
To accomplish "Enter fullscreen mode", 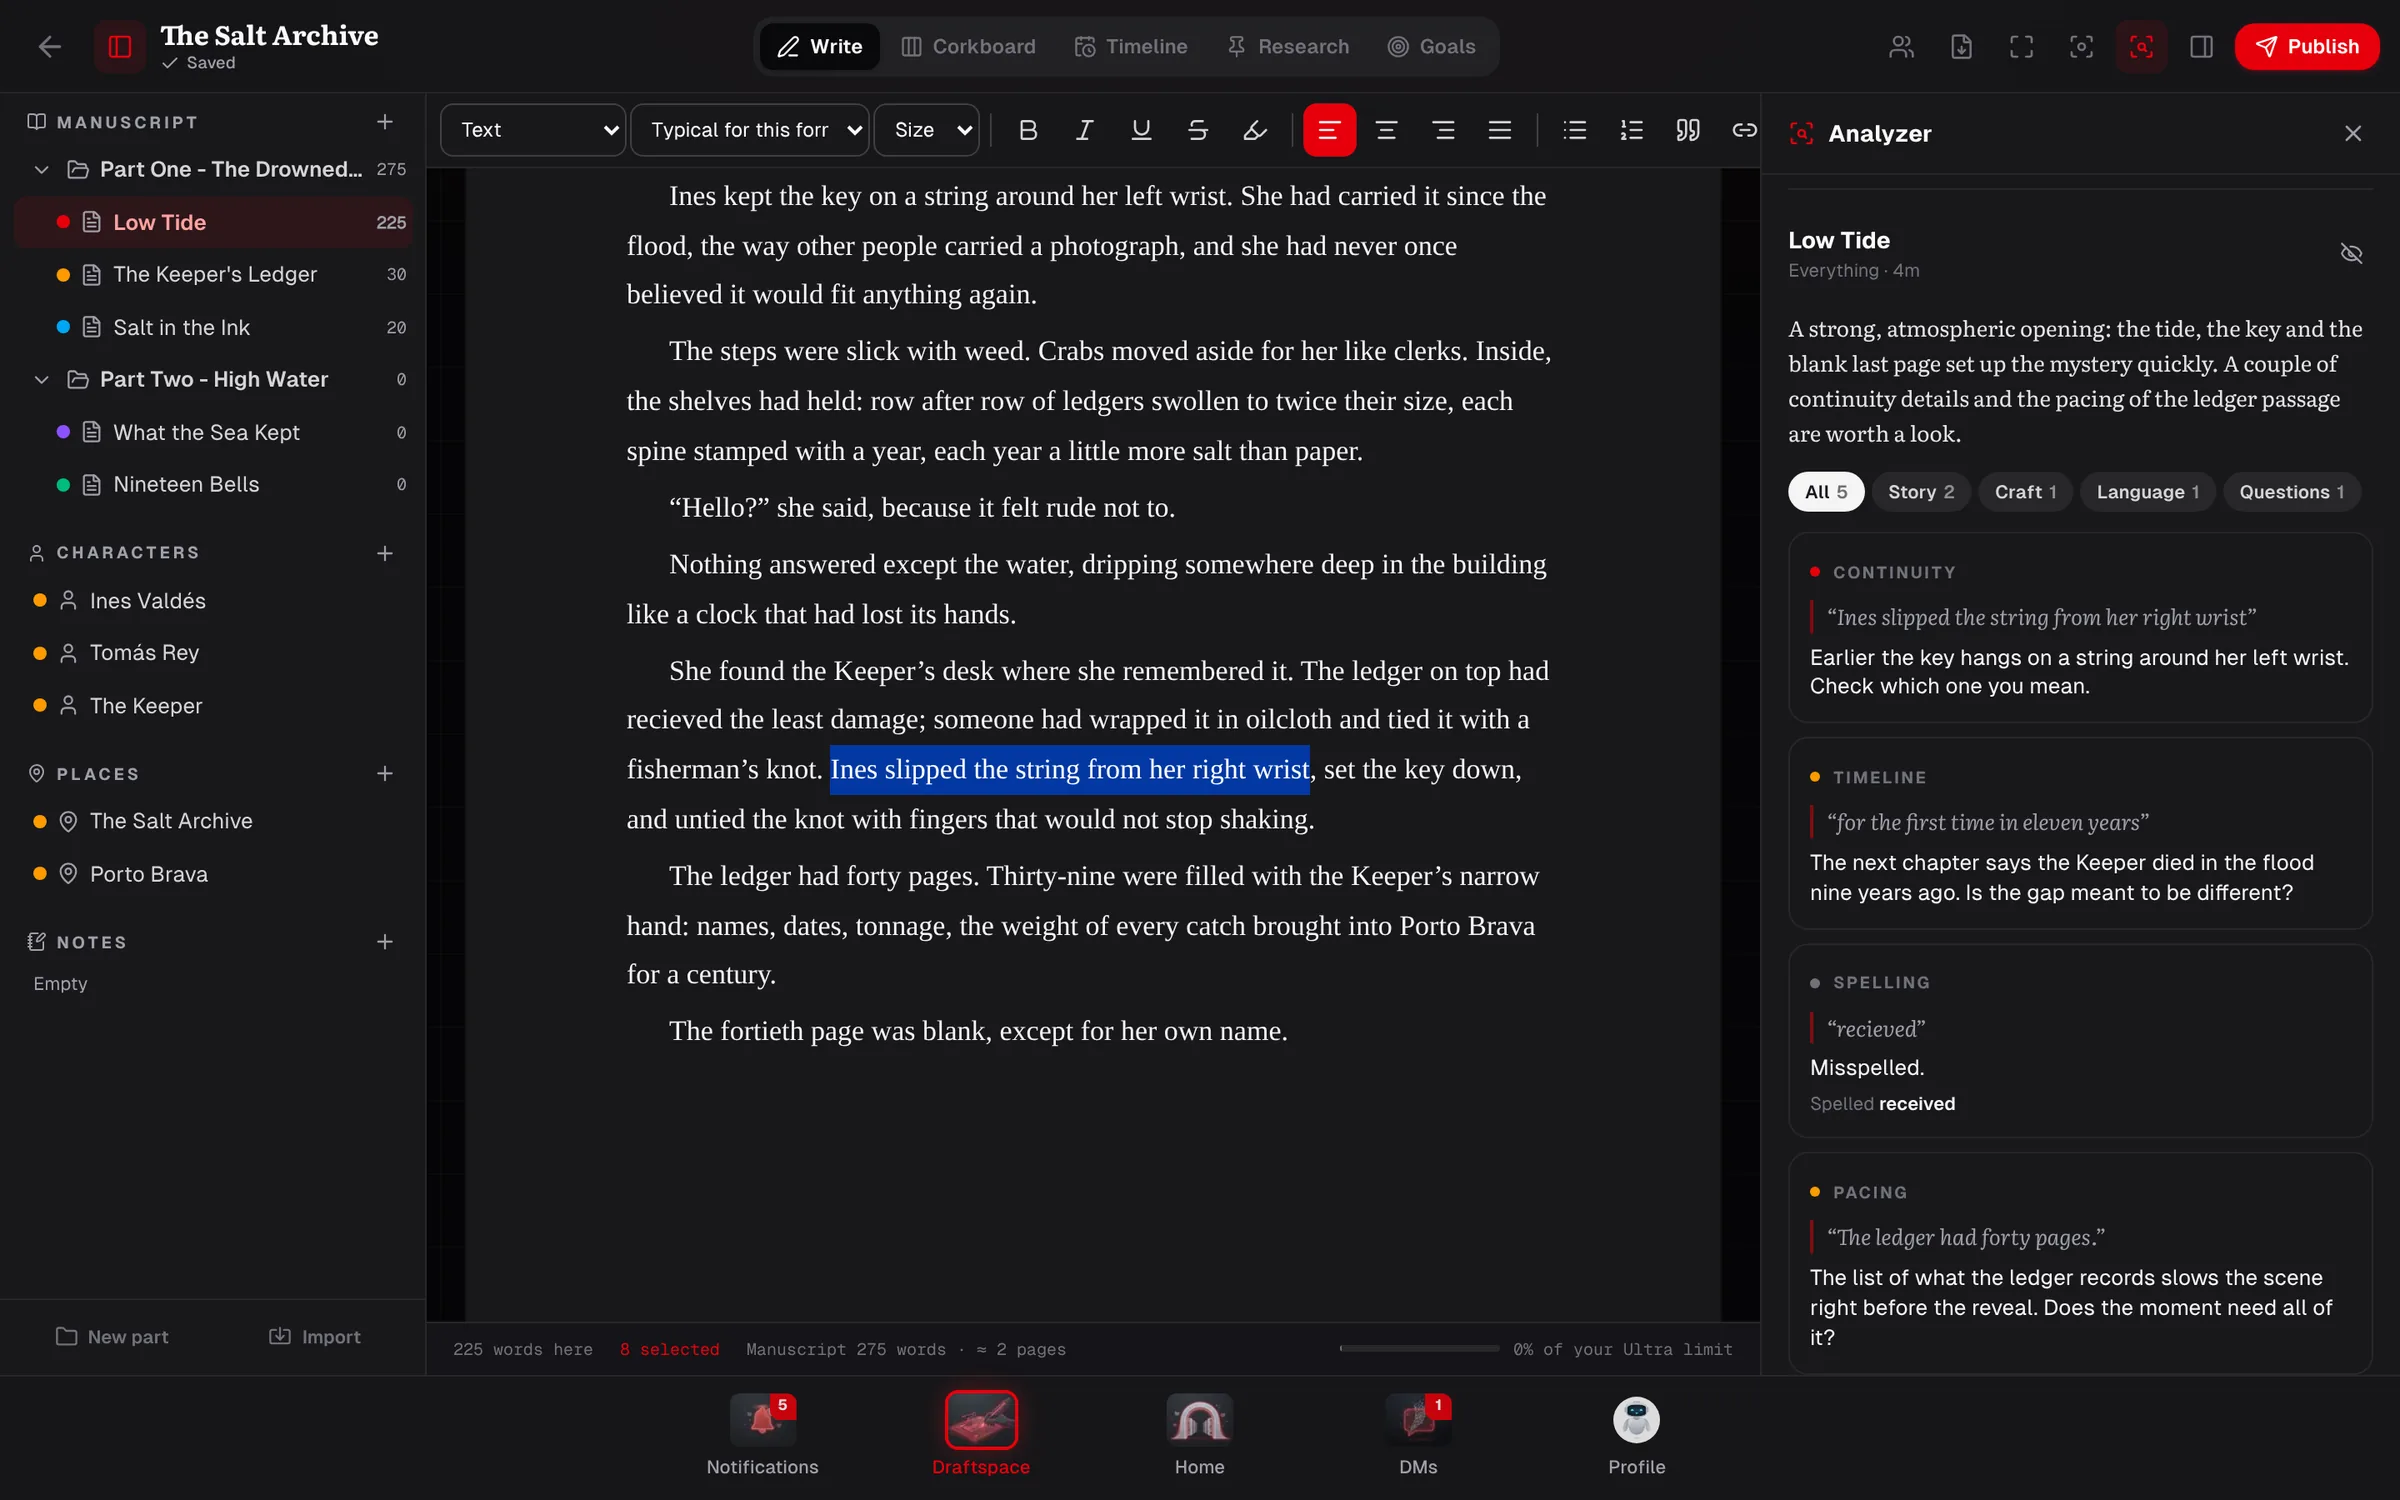I will coord(2021,47).
